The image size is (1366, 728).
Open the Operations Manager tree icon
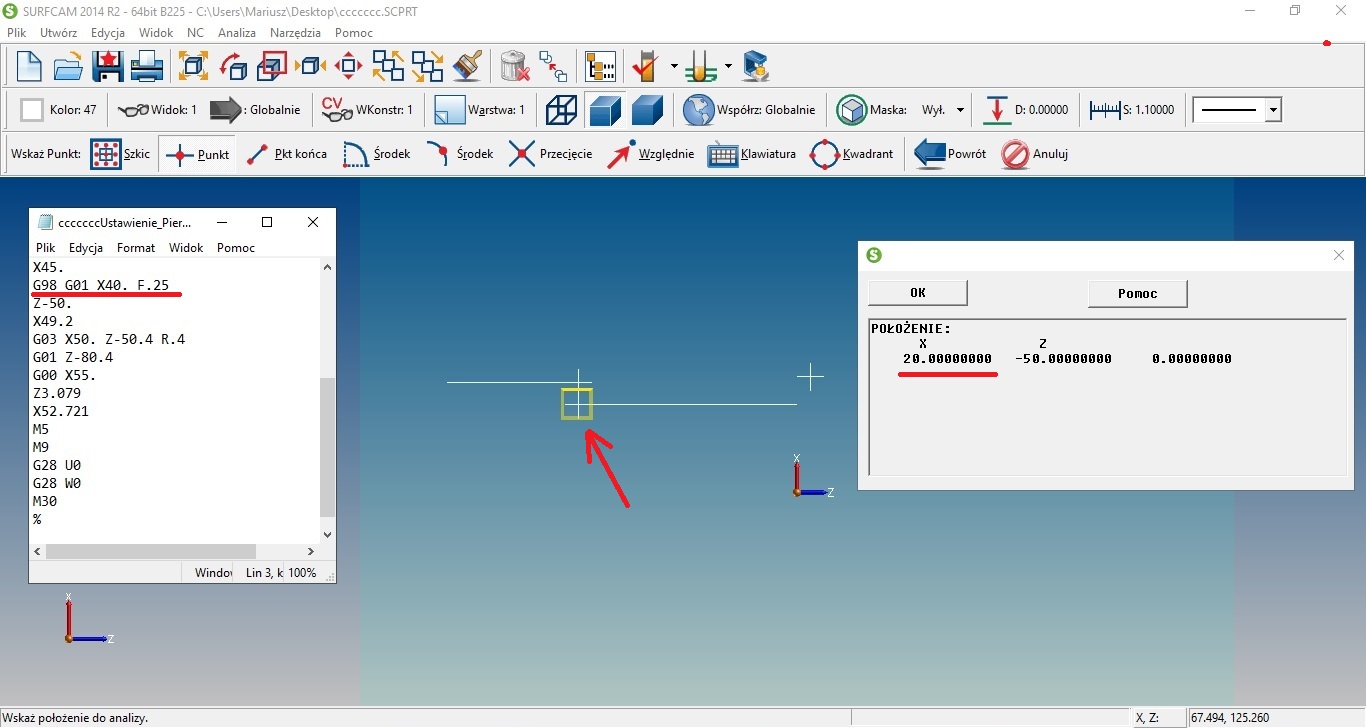[600, 67]
